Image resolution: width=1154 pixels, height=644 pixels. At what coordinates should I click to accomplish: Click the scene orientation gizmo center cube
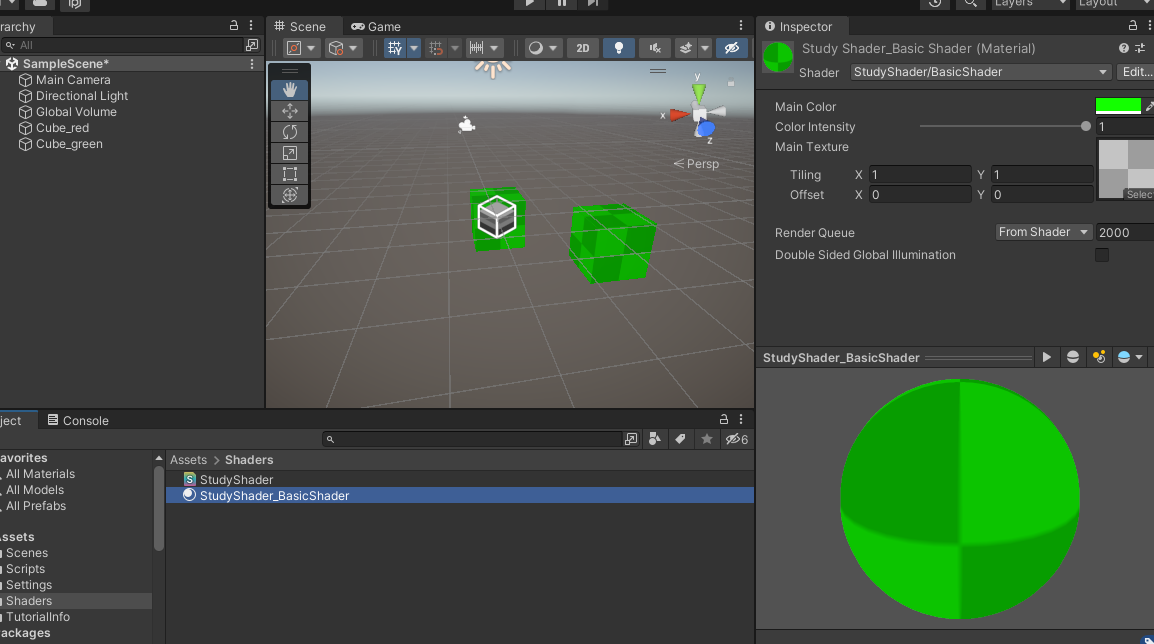tap(700, 114)
